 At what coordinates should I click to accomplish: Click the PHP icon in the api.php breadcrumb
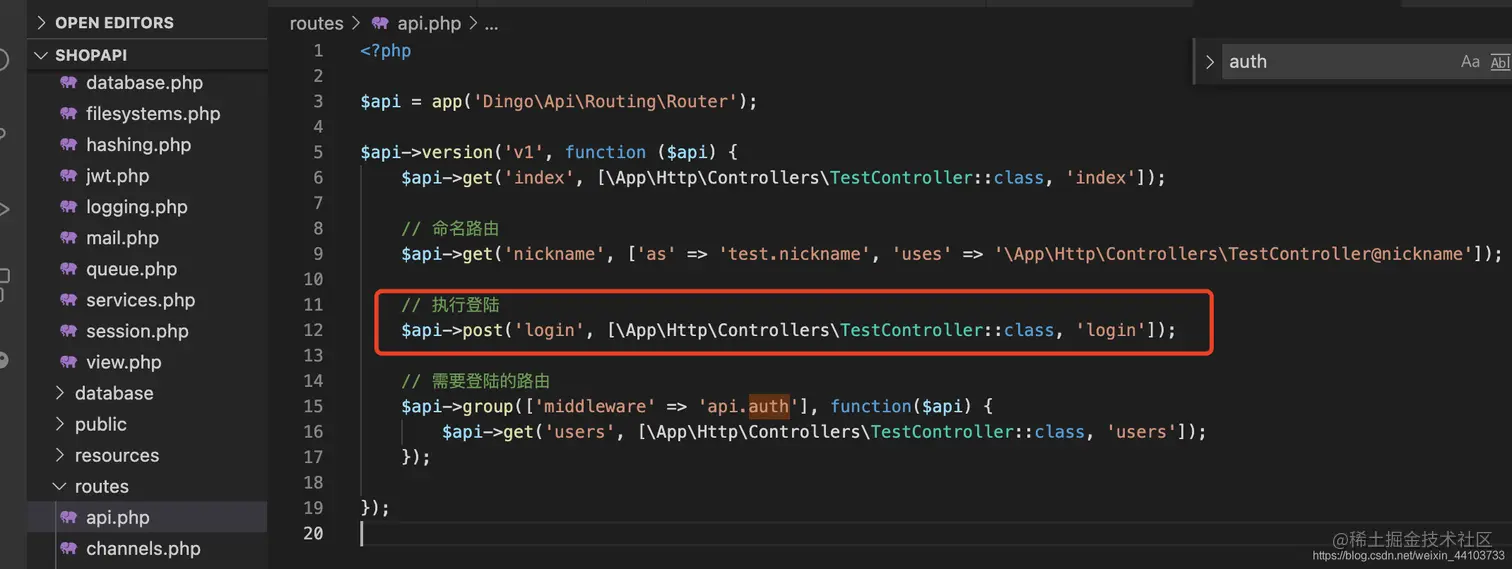tap(379, 23)
